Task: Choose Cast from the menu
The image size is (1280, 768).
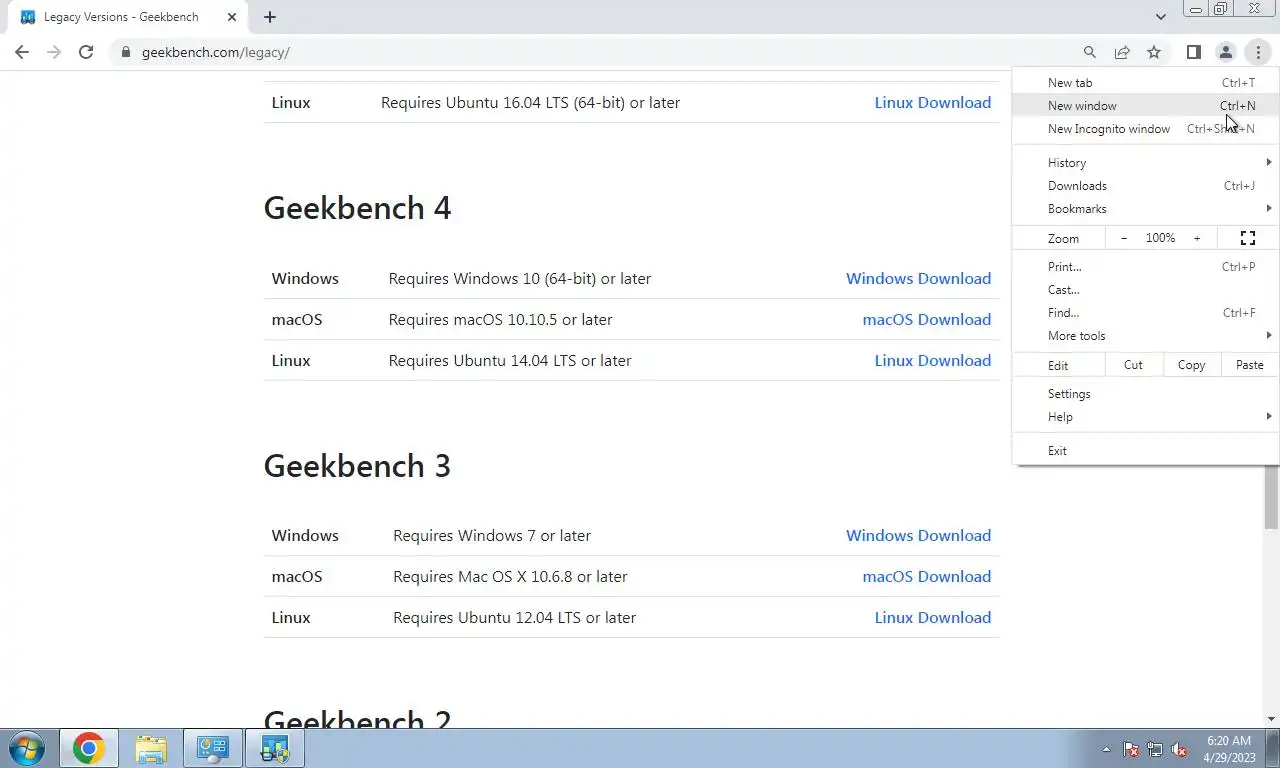Action: click(1146, 290)
